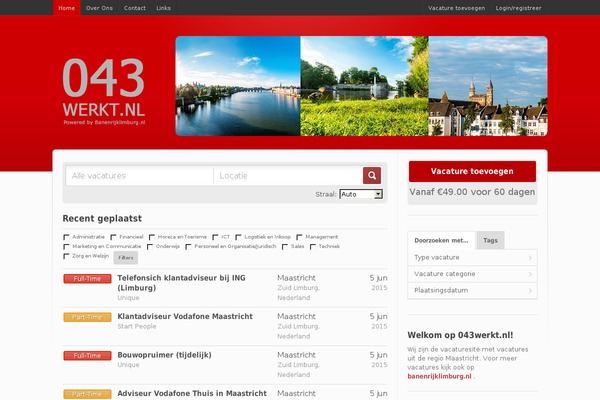Open Adviseur Vodafone Thuis in Maastricht

coord(192,393)
